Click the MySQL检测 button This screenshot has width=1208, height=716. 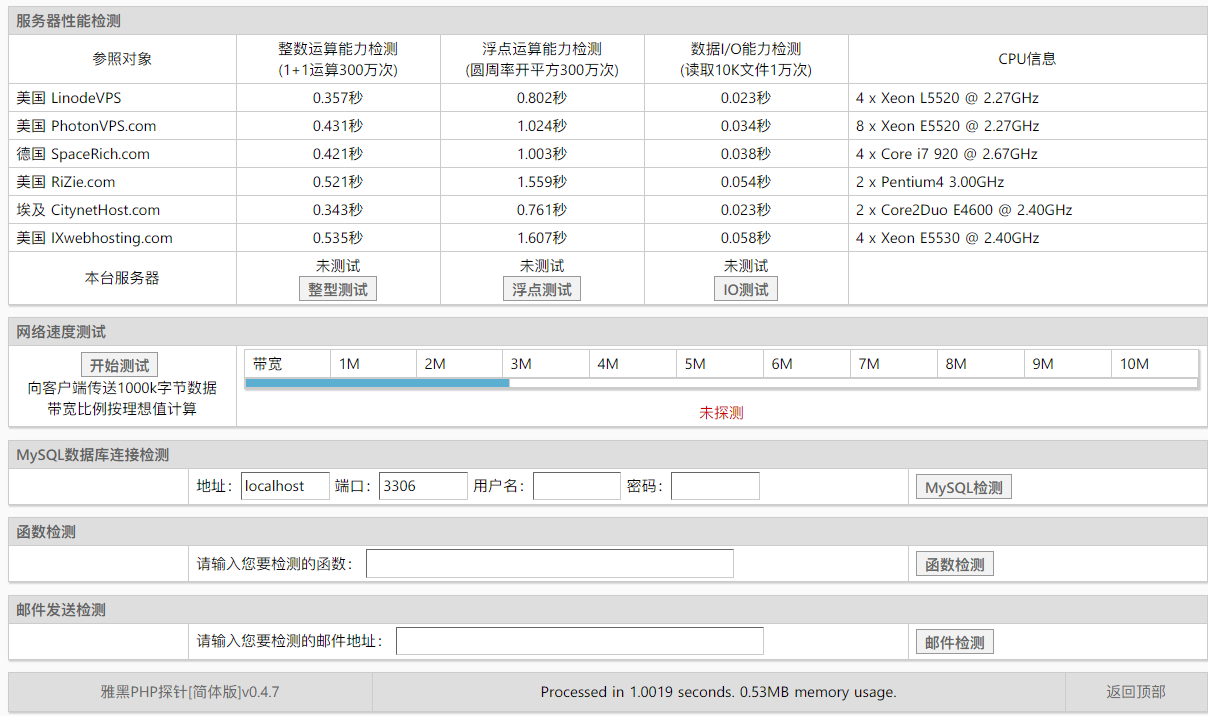pos(963,487)
